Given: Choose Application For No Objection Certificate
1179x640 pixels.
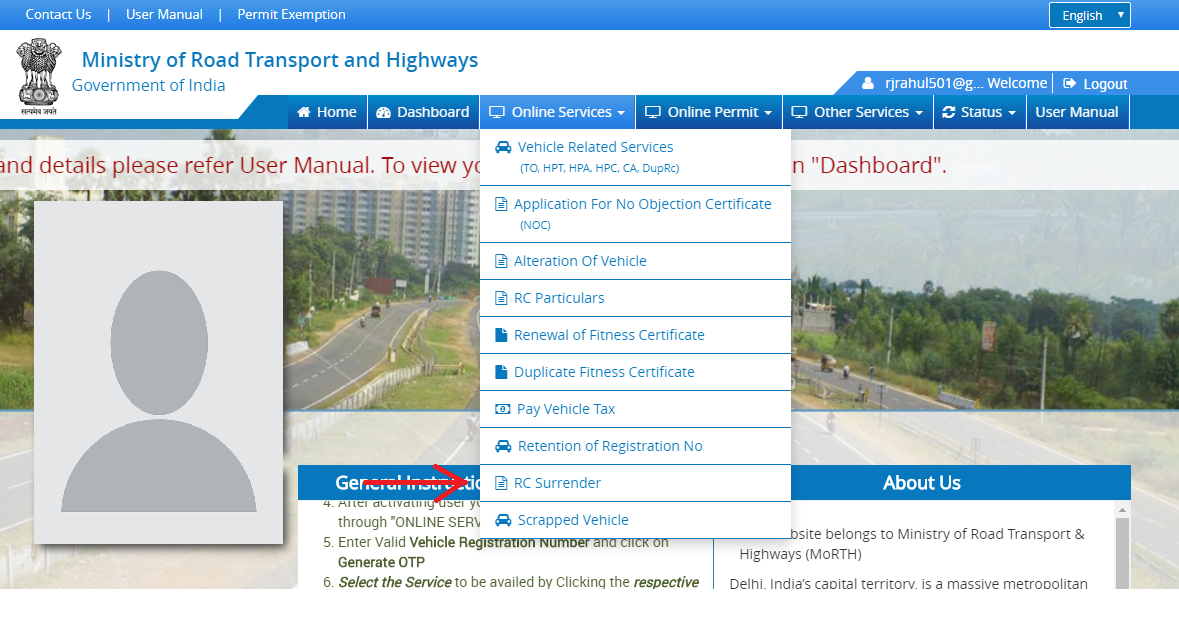Looking at the screenshot, I should pos(635,214).
